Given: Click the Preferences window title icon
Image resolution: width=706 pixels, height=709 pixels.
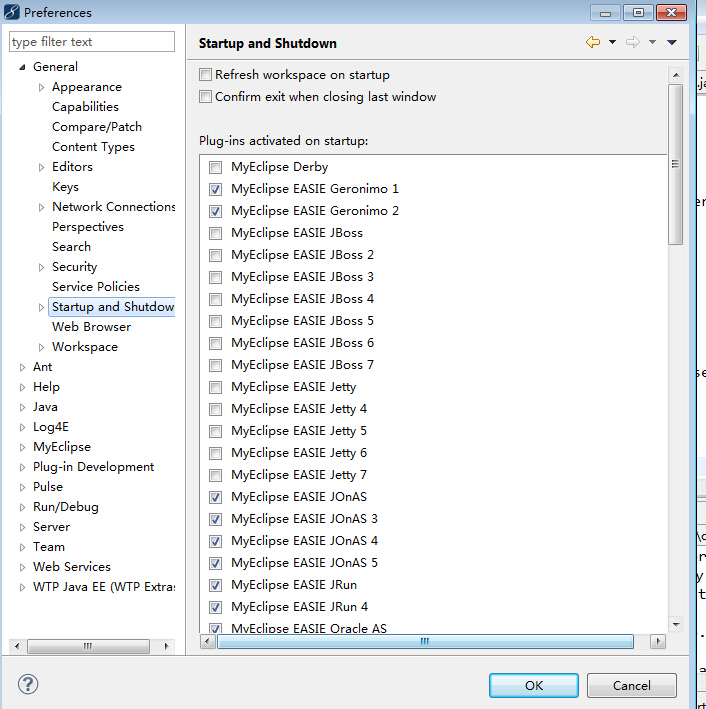Looking at the screenshot, I should pos(11,12).
